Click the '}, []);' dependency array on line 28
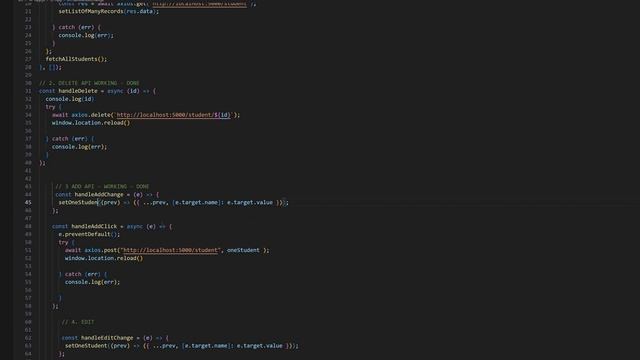The height and width of the screenshot is (360, 640). click(50, 67)
